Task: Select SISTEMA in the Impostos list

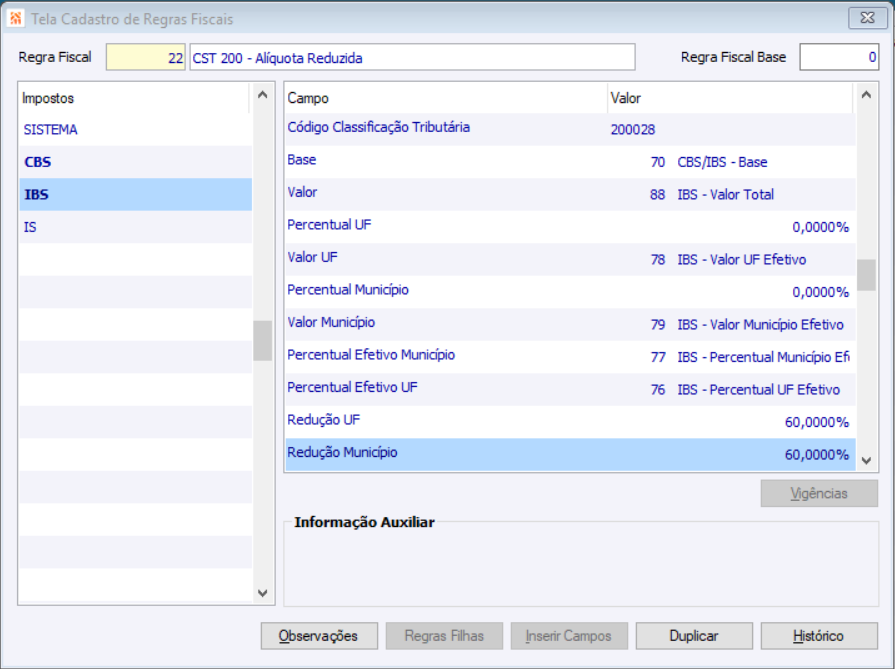Action: tap(135, 130)
